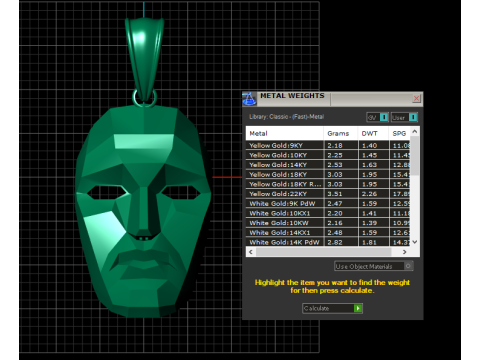The height and width of the screenshot is (360, 480).
Task: Click the 2.26 DWT value for 22KY
Action: (370, 194)
